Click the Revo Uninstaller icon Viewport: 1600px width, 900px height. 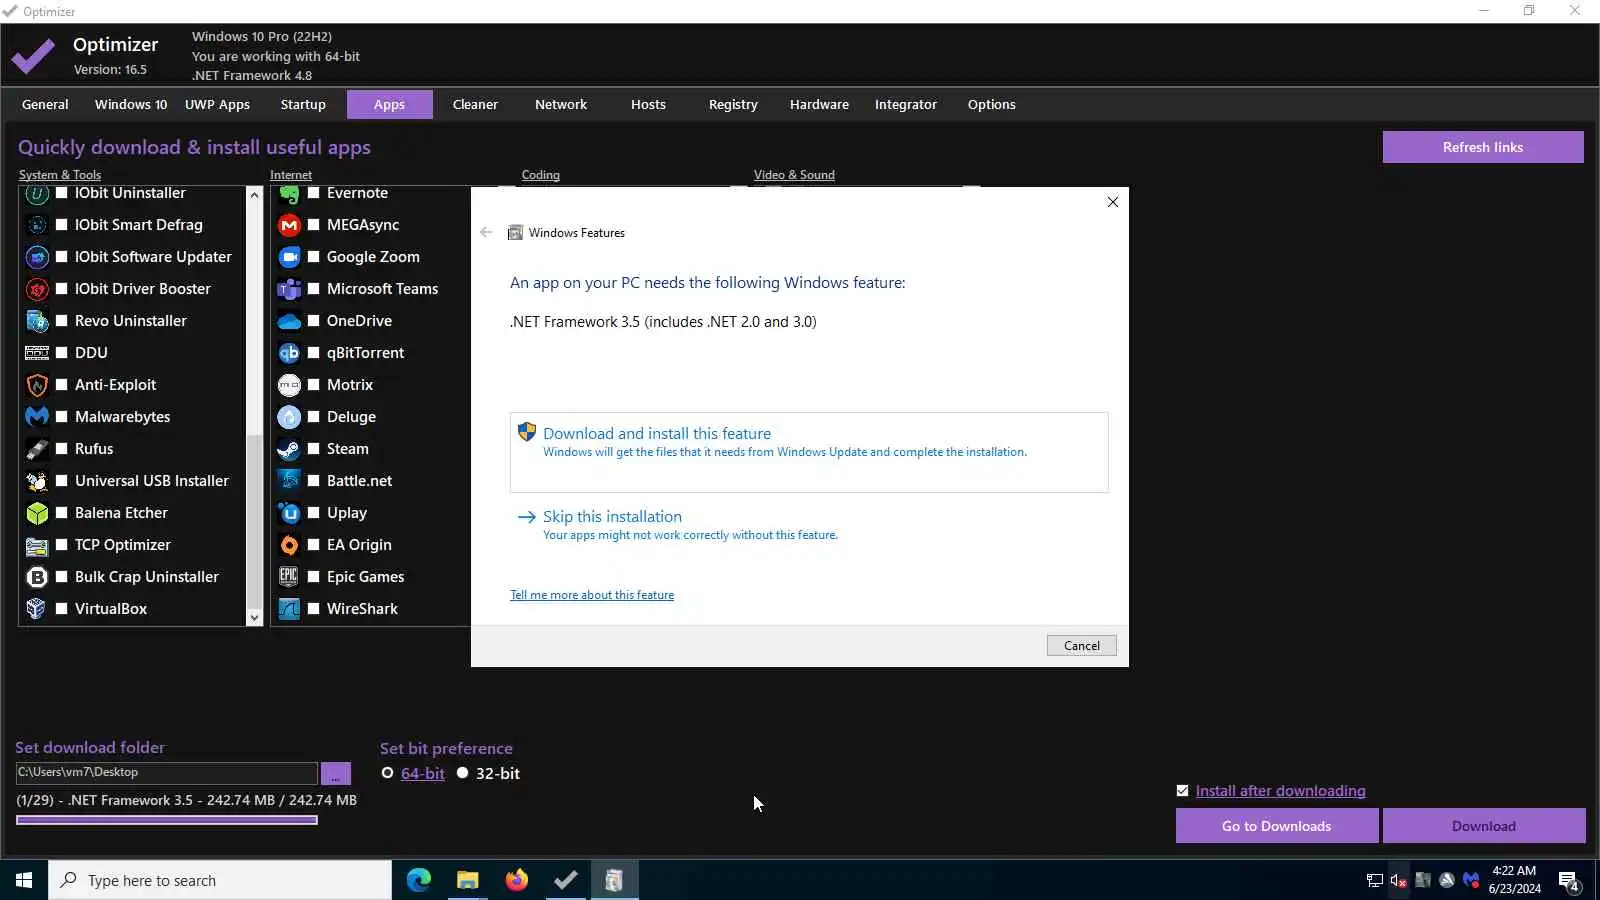[x=37, y=321]
